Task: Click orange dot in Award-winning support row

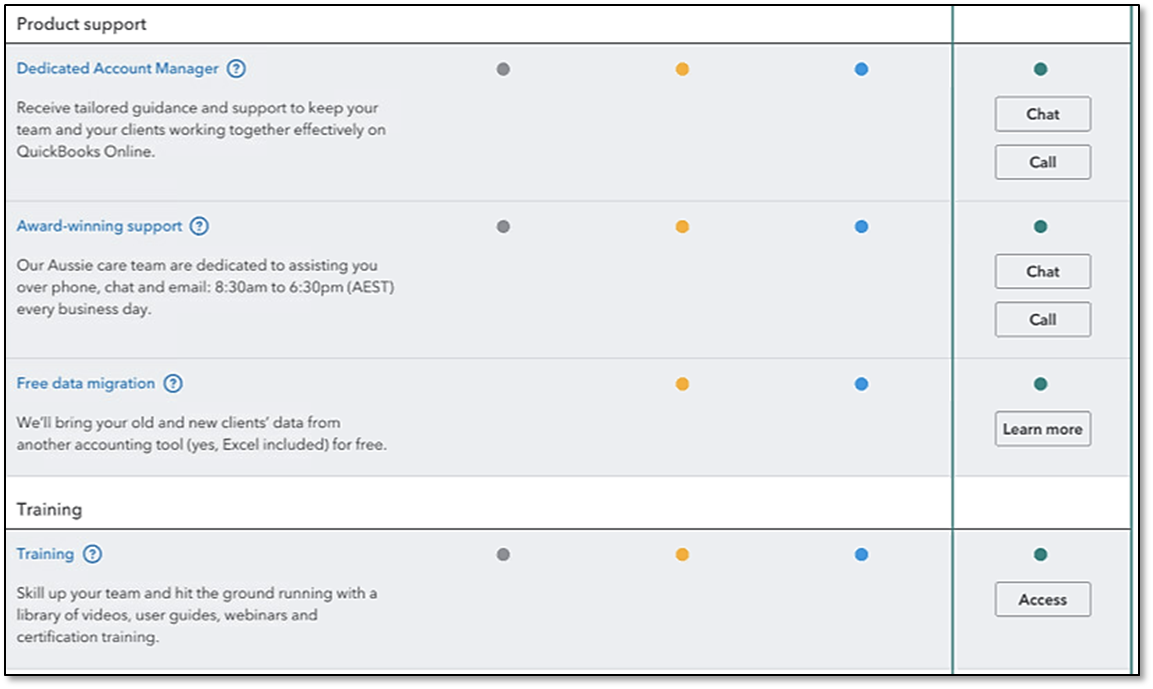Action: (682, 226)
